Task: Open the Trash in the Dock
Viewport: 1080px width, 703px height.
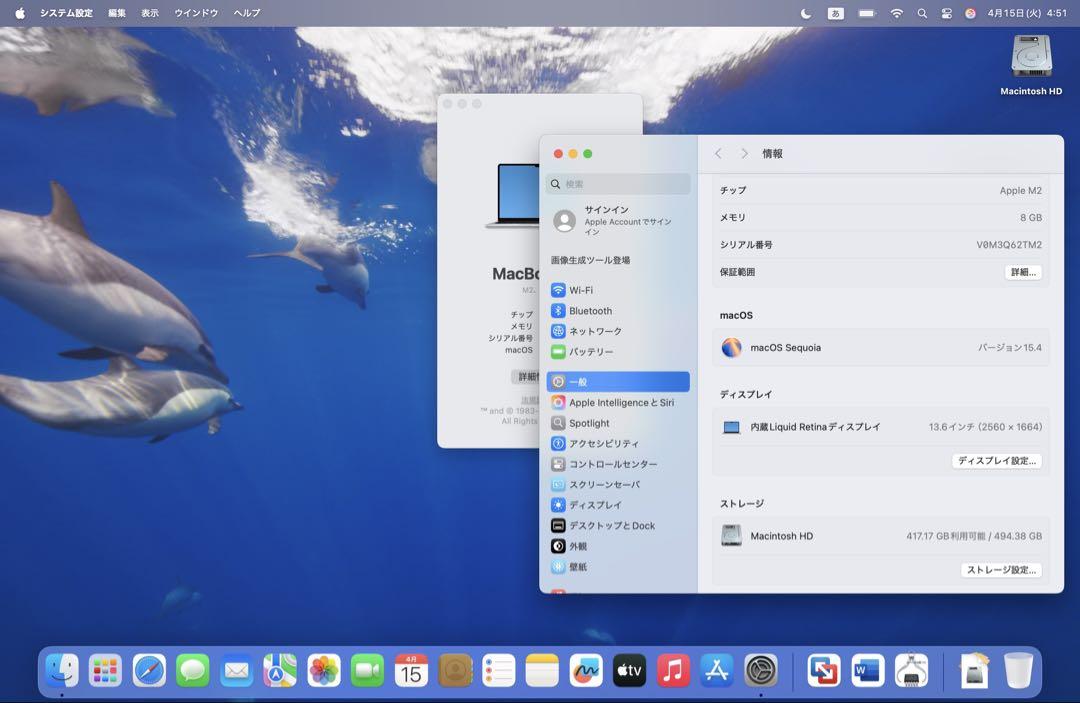Action: click(x=1018, y=671)
